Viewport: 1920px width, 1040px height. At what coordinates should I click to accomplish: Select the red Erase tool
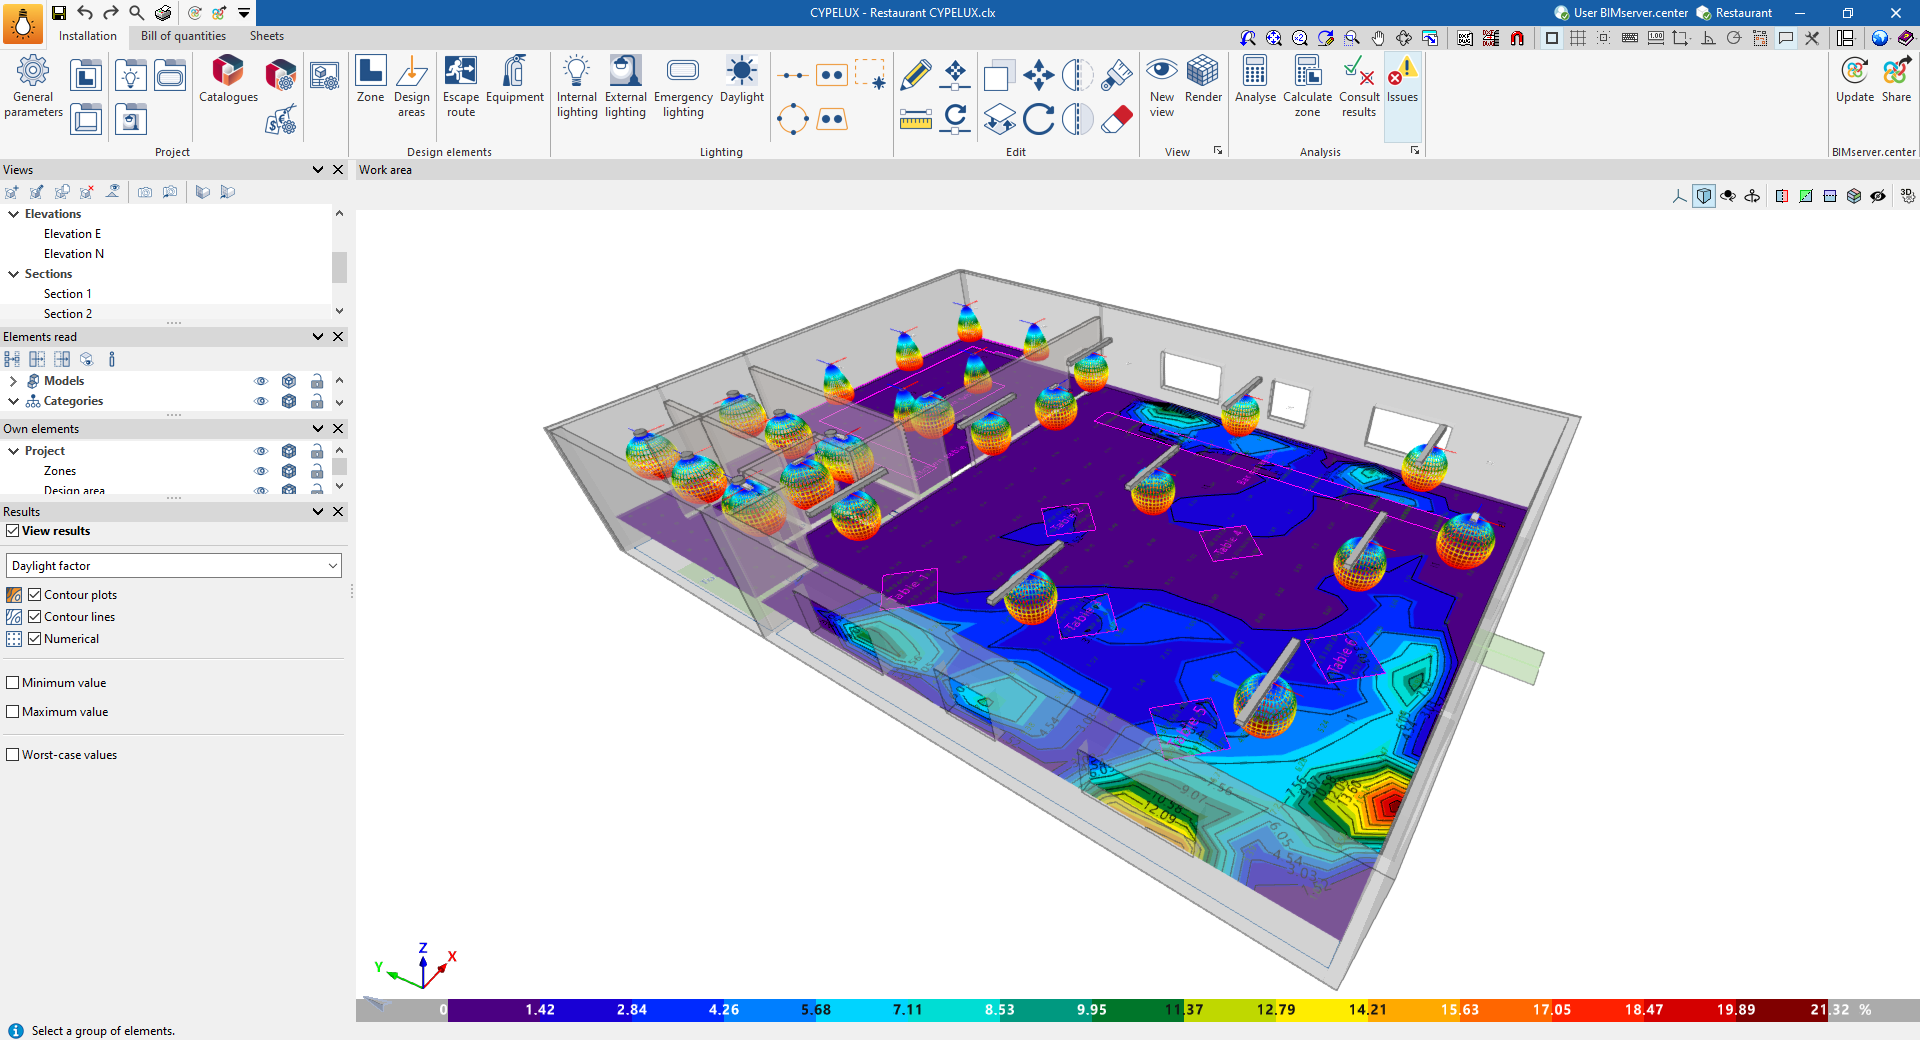[x=1117, y=119]
